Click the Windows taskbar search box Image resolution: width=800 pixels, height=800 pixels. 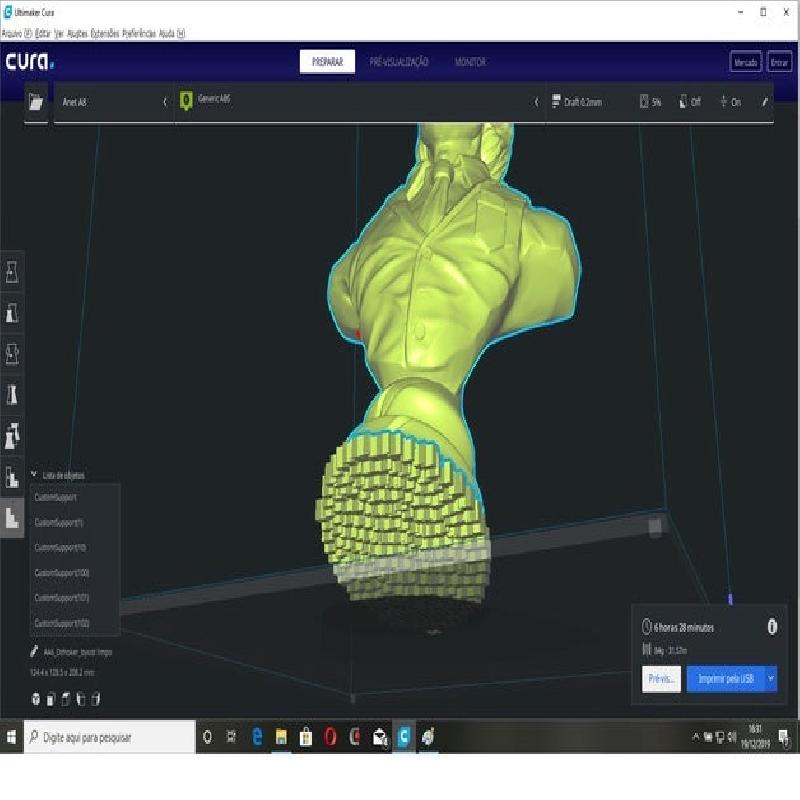point(110,737)
